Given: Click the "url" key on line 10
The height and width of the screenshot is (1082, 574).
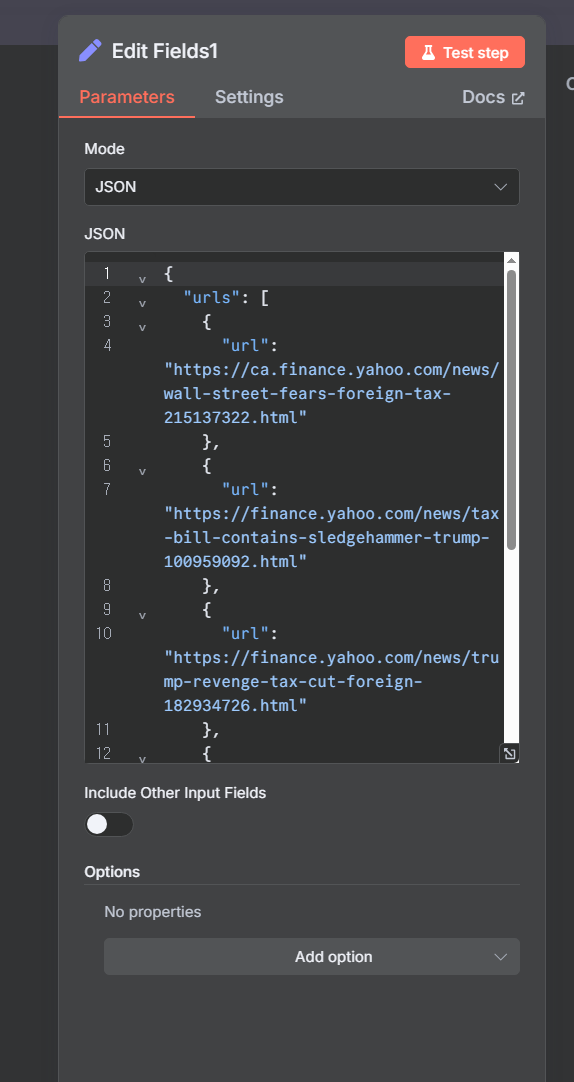Looking at the screenshot, I should (244, 633).
